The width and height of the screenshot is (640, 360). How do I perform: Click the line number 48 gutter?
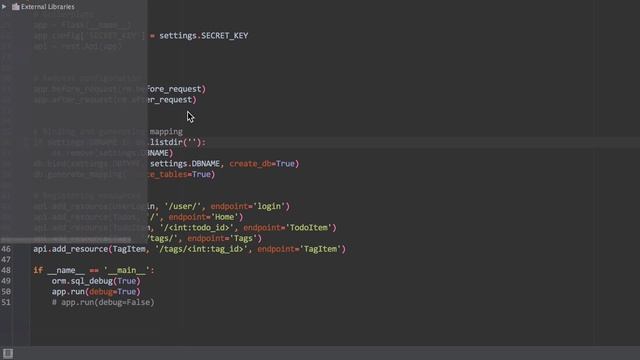tap(6, 270)
